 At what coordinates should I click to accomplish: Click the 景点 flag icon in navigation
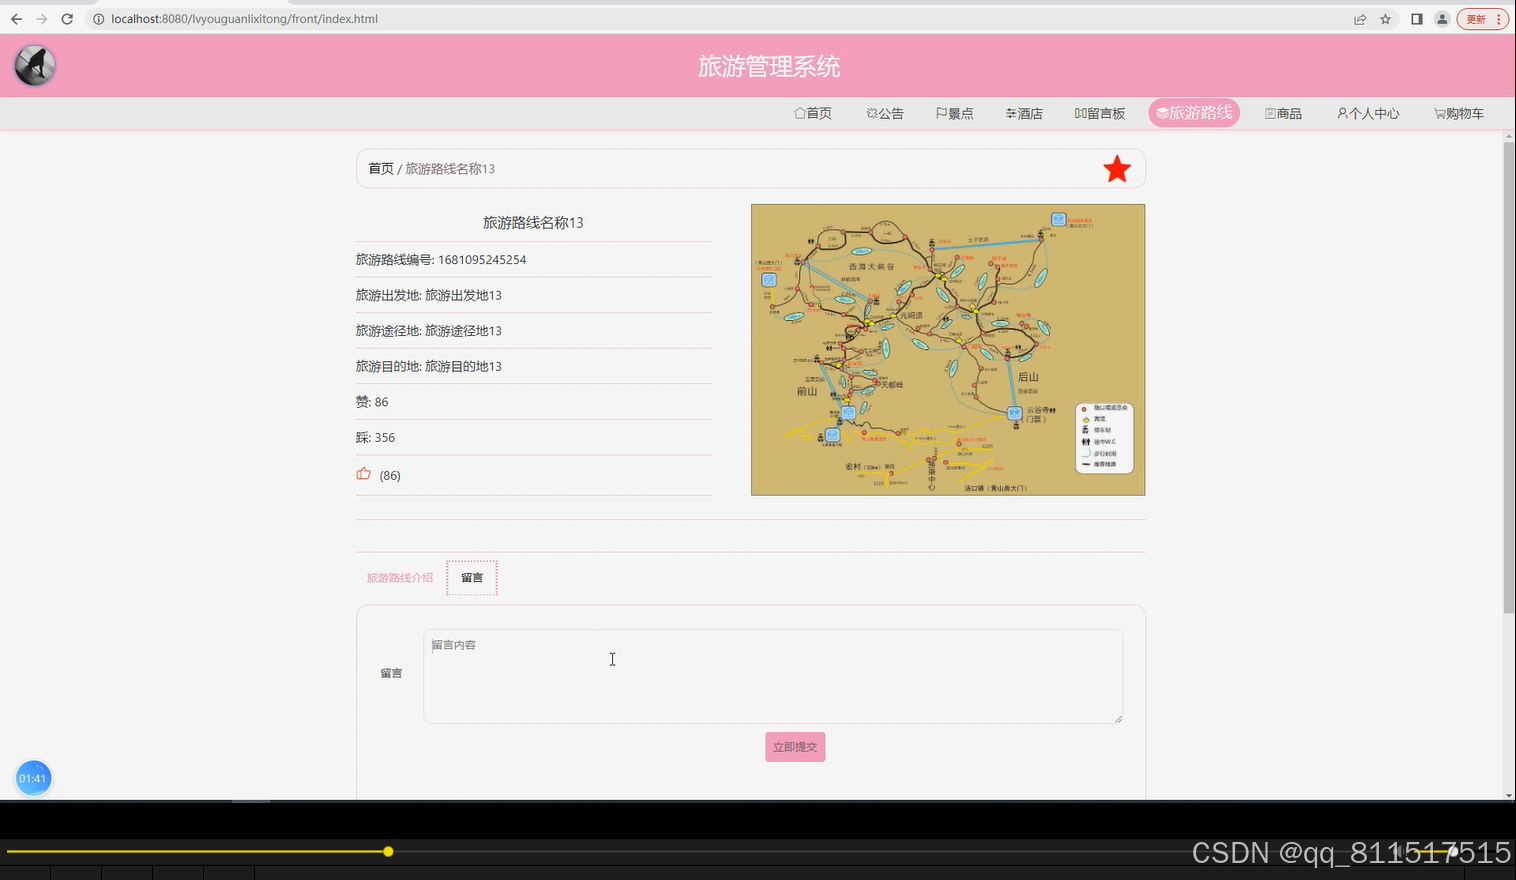tap(941, 113)
